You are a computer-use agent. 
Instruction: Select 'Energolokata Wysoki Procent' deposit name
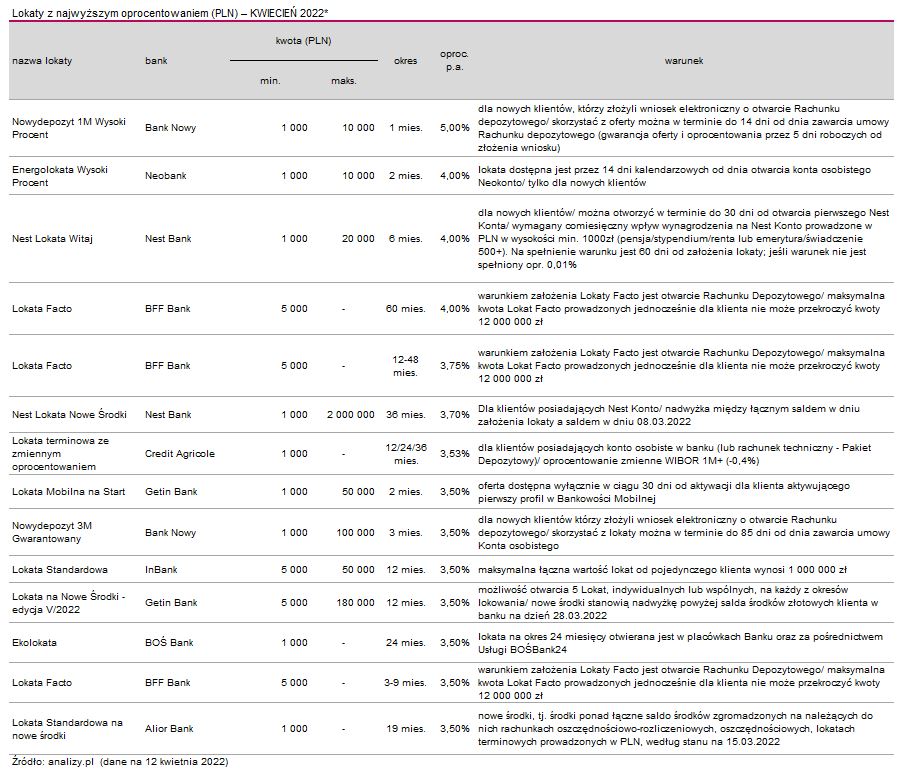(x=60, y=176)
